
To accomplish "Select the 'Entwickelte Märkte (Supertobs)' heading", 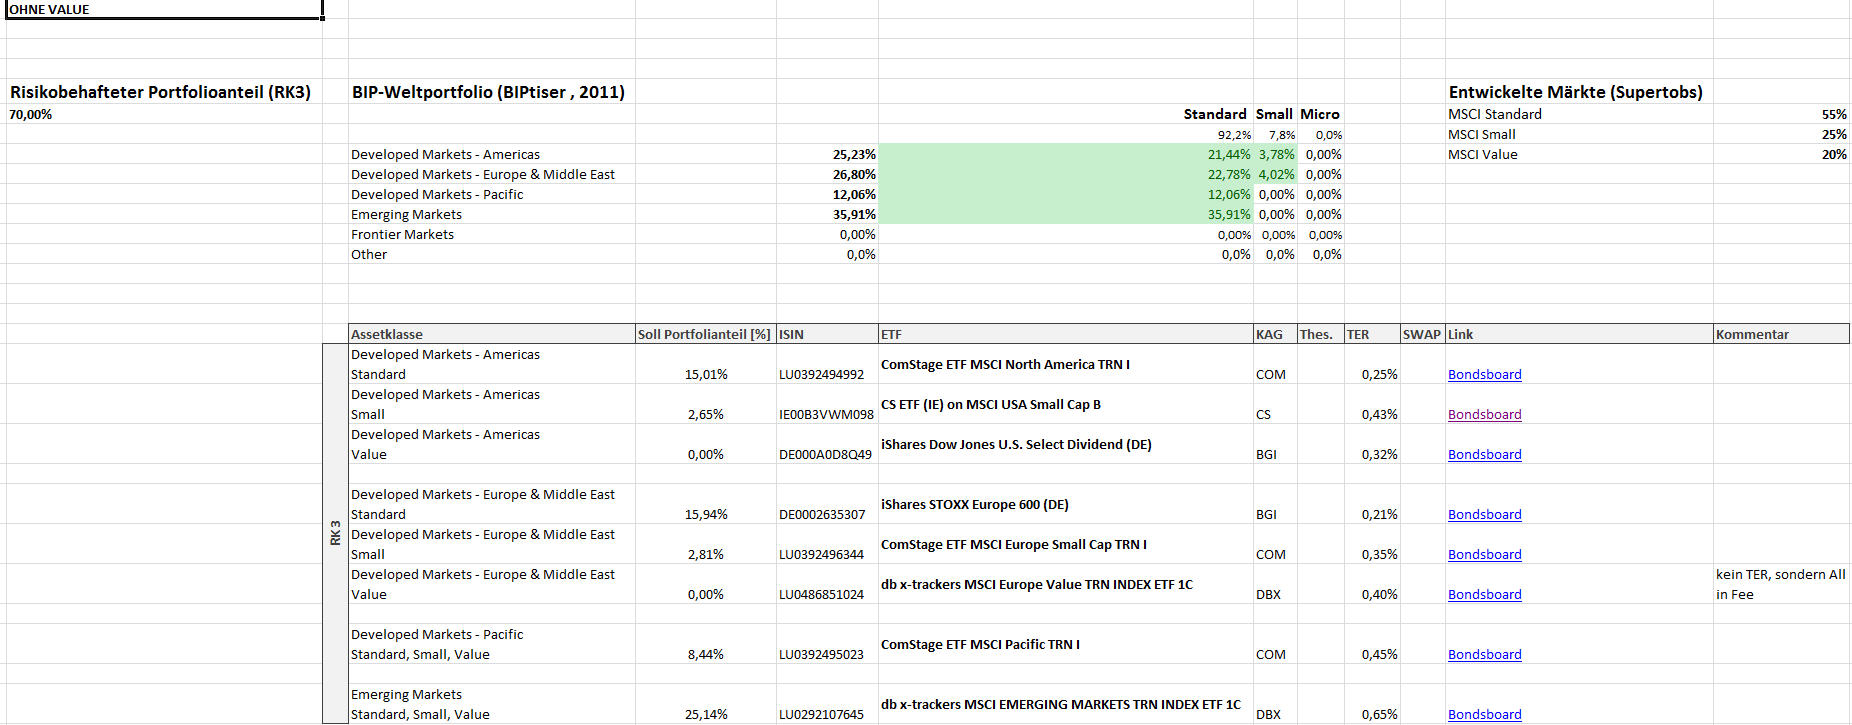I will pos(1575,92).
